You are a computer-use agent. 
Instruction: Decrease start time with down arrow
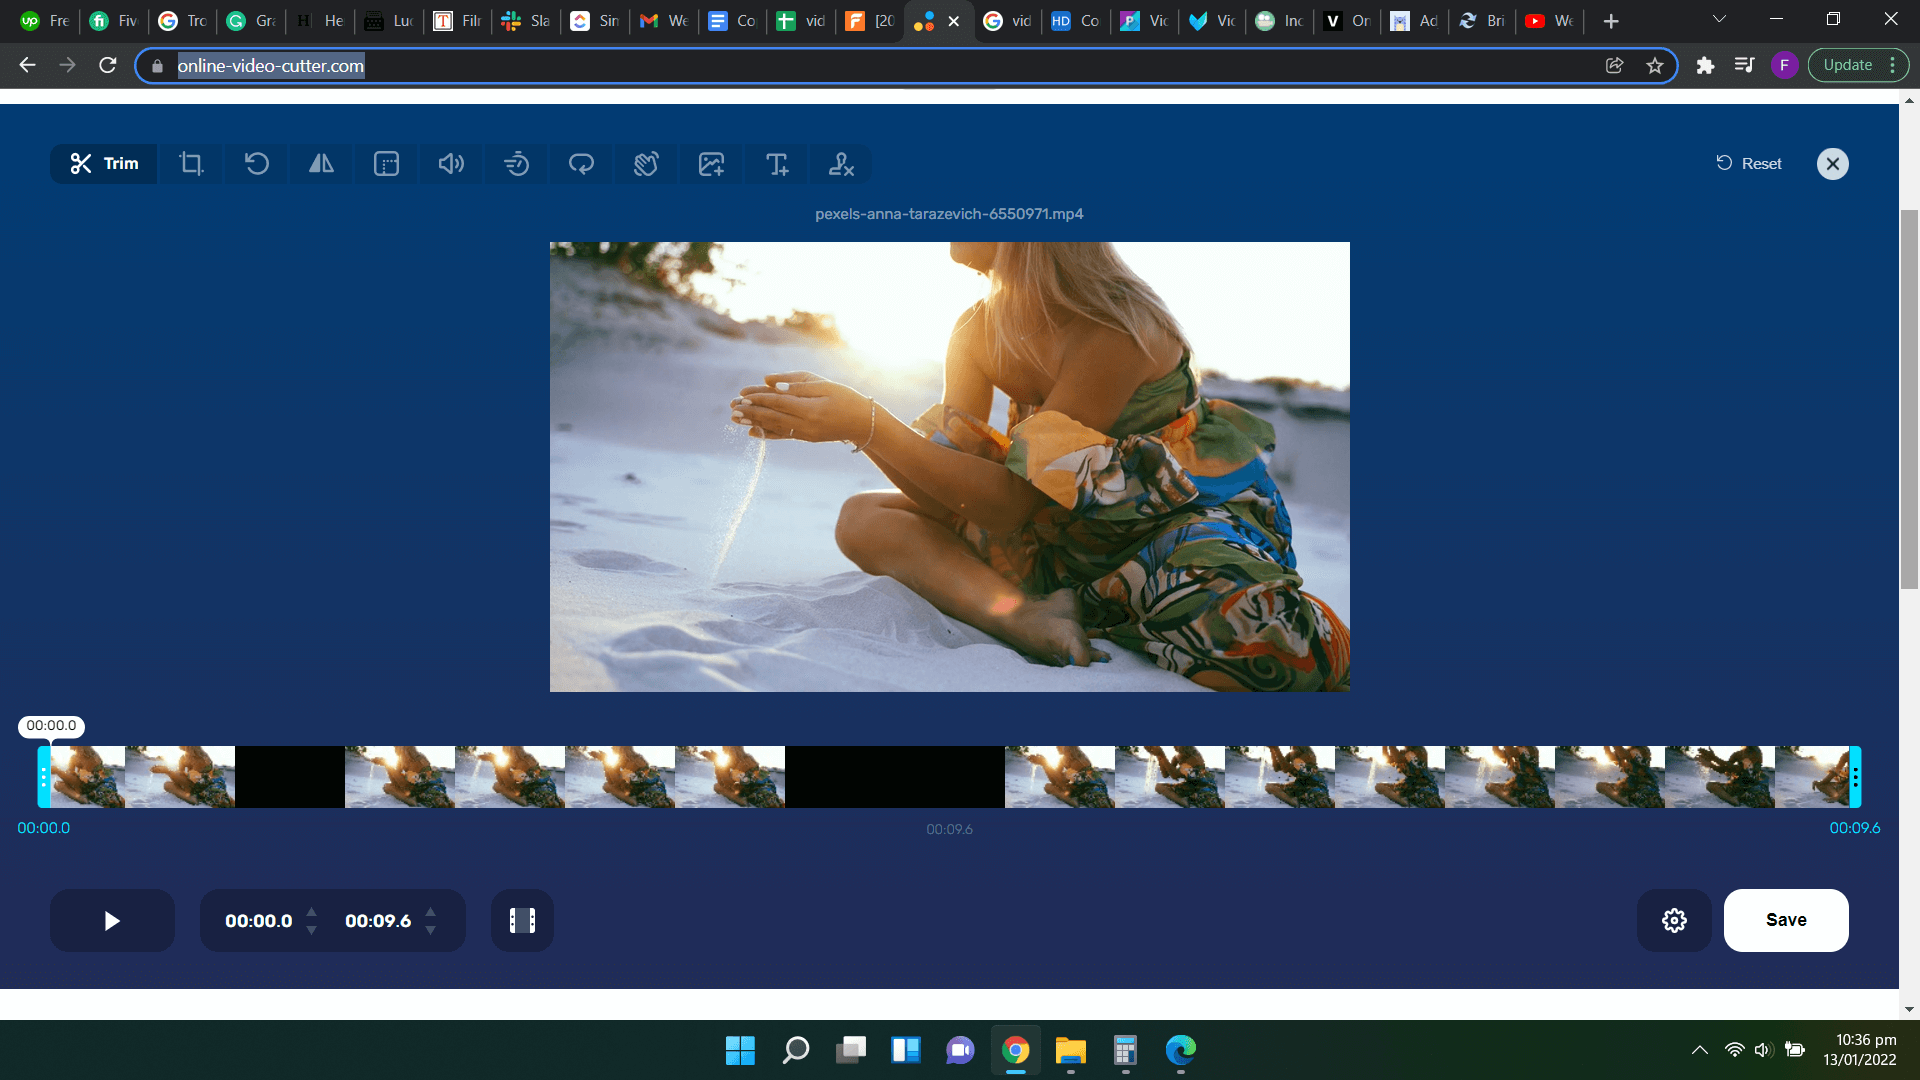[312, 931]
